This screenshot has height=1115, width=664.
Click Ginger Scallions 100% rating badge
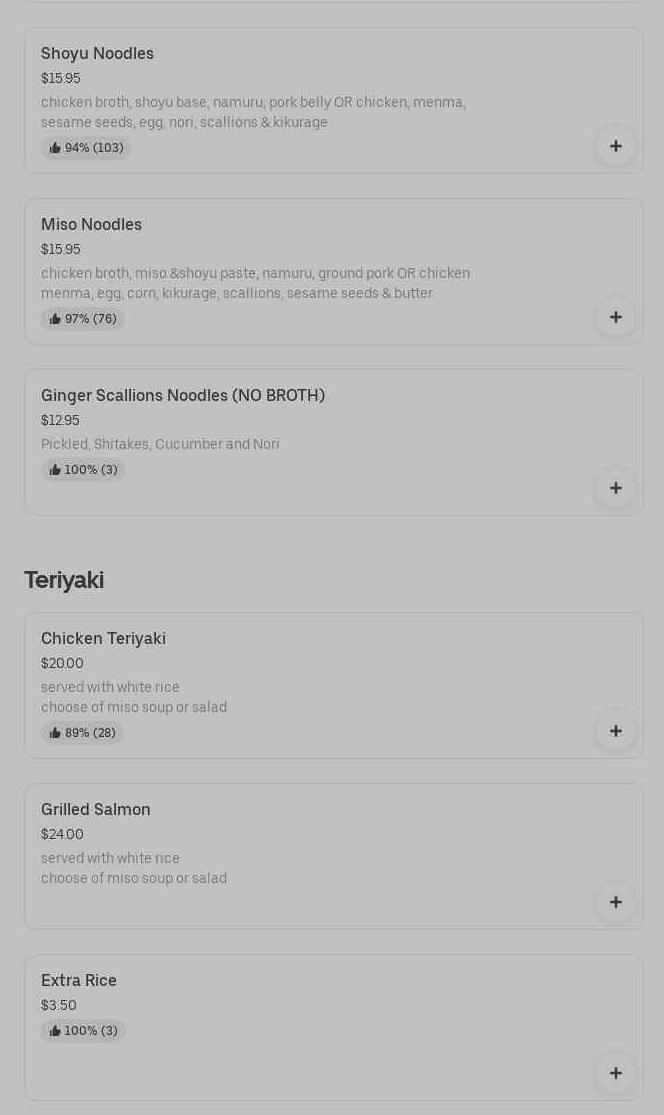pos(83,470)
